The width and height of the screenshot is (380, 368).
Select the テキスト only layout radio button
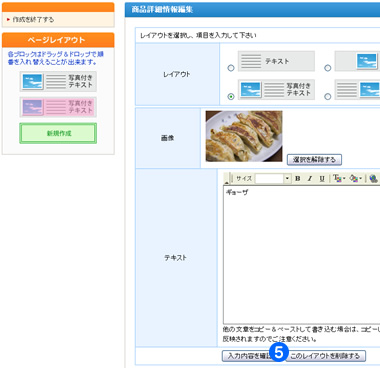pos(231,68)
